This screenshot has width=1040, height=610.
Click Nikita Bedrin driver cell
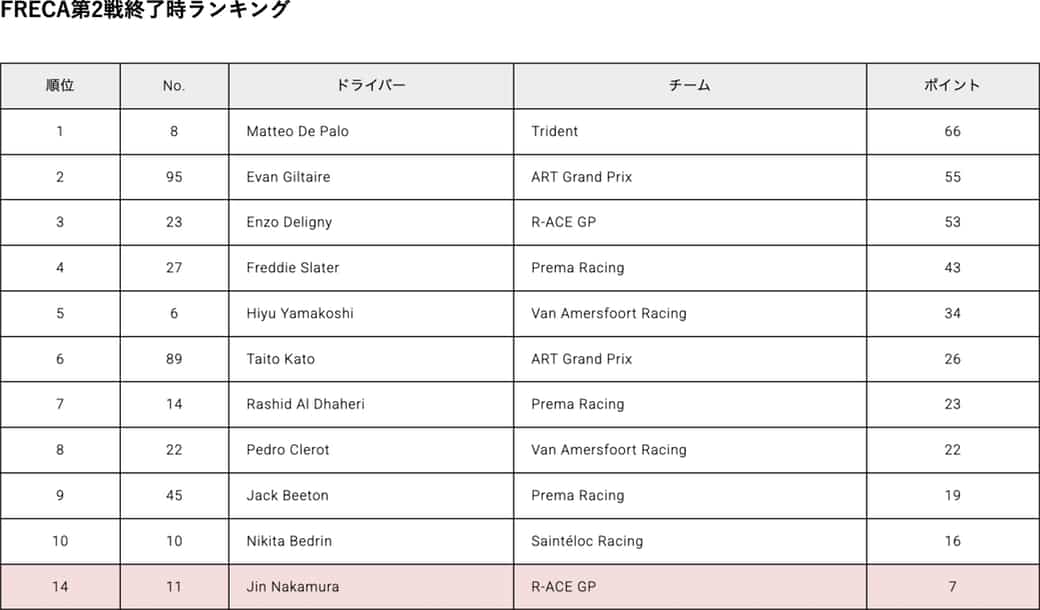371,541
